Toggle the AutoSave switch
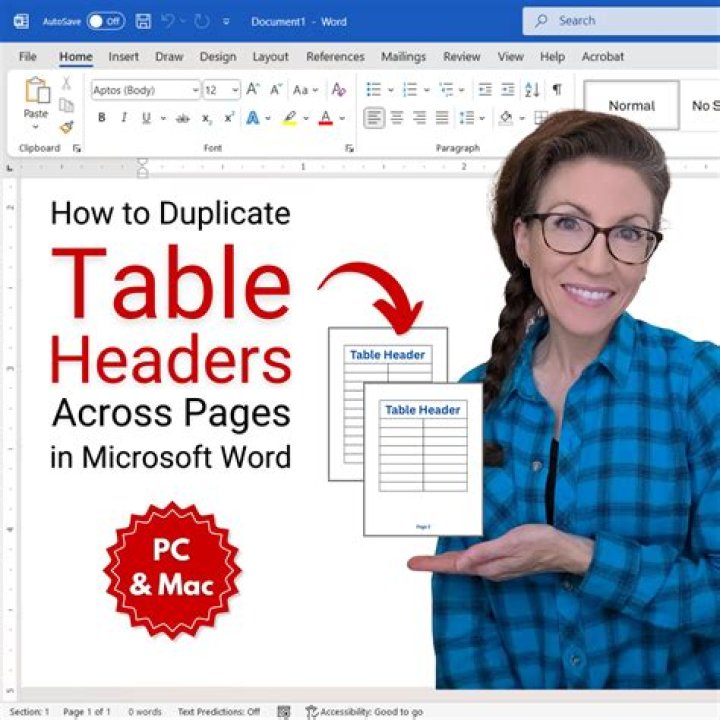 point(106,21)
